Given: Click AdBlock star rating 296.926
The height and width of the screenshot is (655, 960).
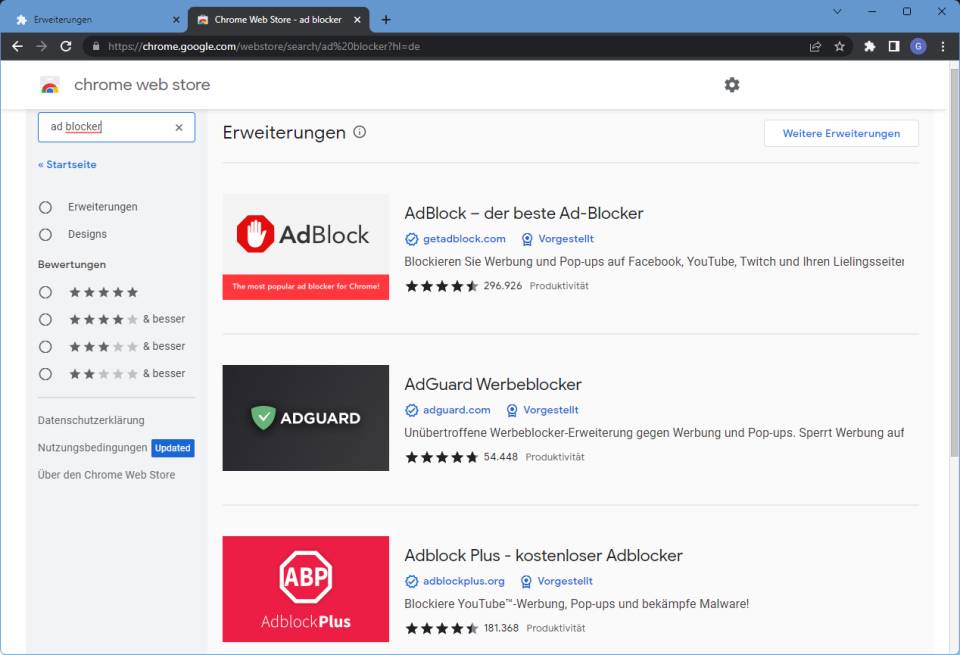Looking at the screenshot, I should (x=463, y=286).
